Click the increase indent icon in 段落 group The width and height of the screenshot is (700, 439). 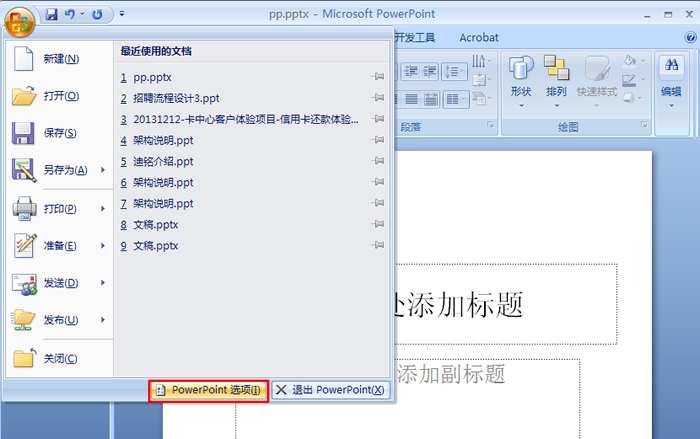pyautogui.click(x=429, y=71)
